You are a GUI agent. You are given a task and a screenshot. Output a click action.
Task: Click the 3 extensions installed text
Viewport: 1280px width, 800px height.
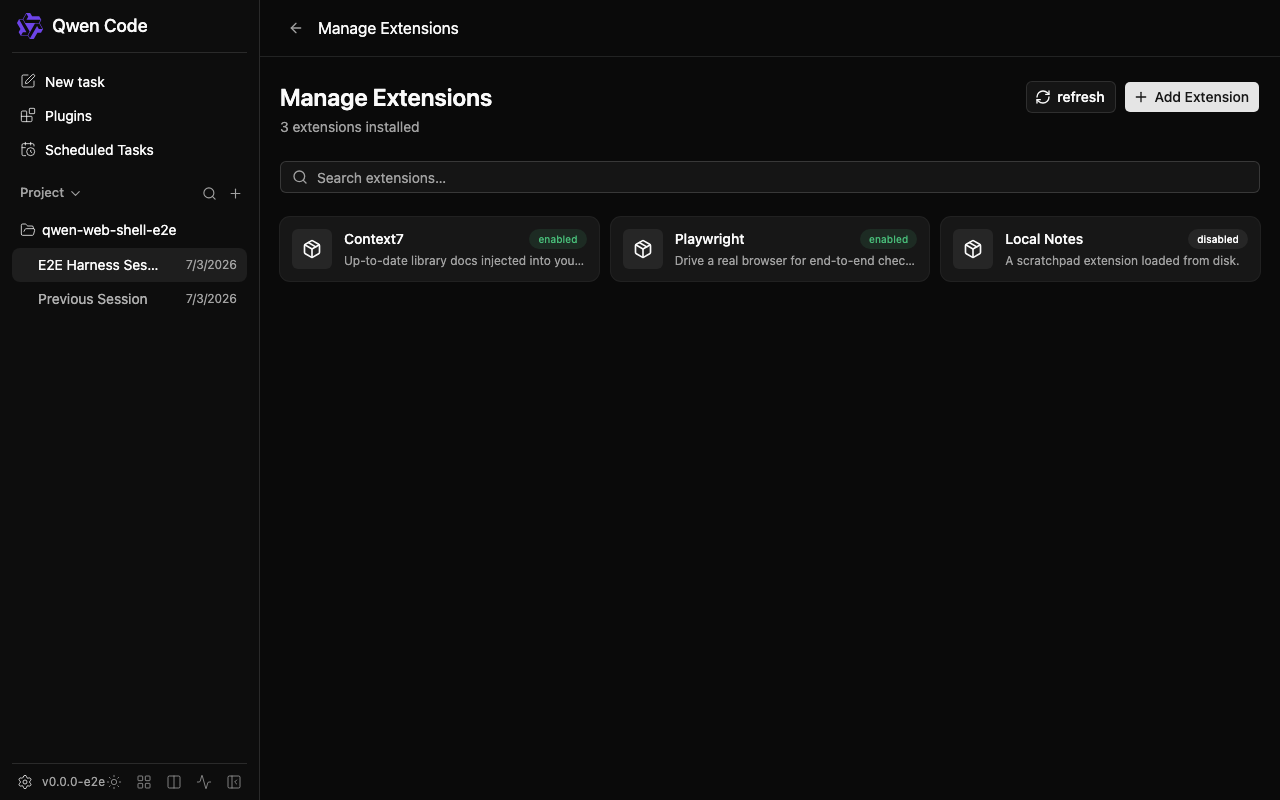[350, 127]
